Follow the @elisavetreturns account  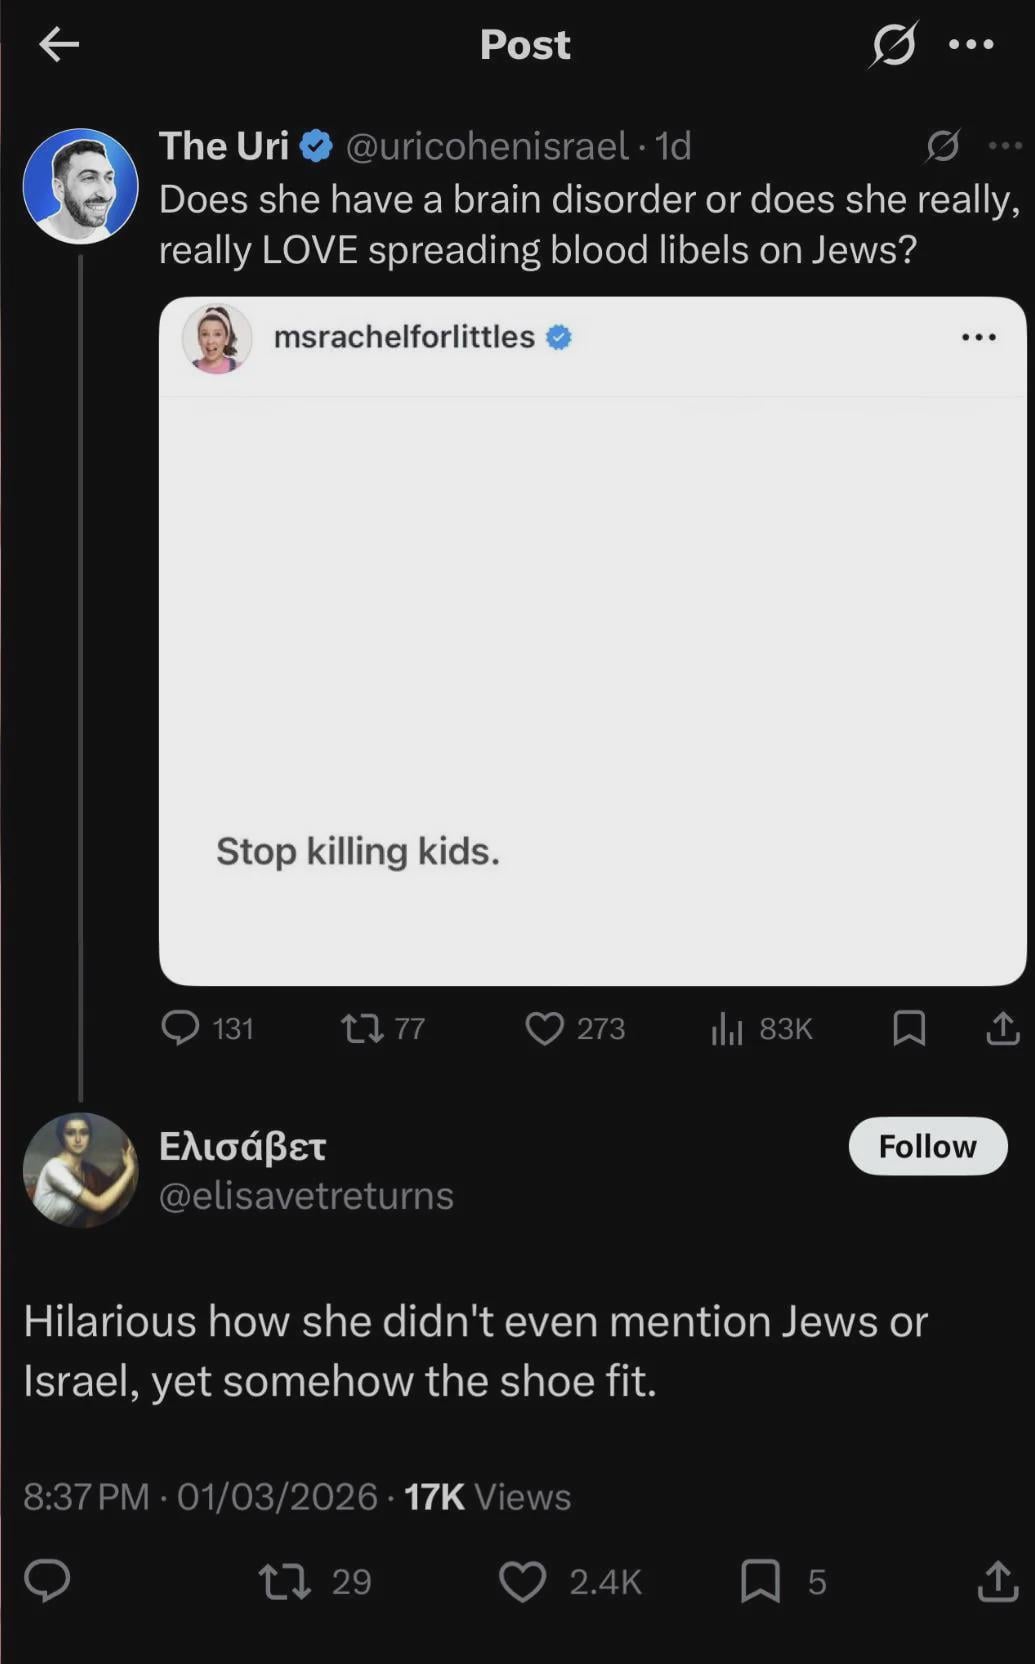[x=927, y=1146]
